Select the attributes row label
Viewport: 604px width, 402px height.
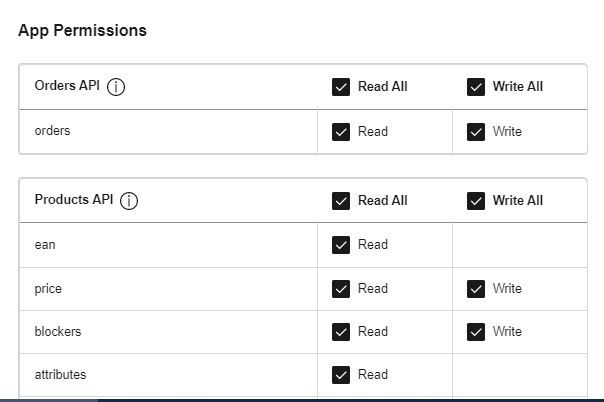[x=60, y=375]
